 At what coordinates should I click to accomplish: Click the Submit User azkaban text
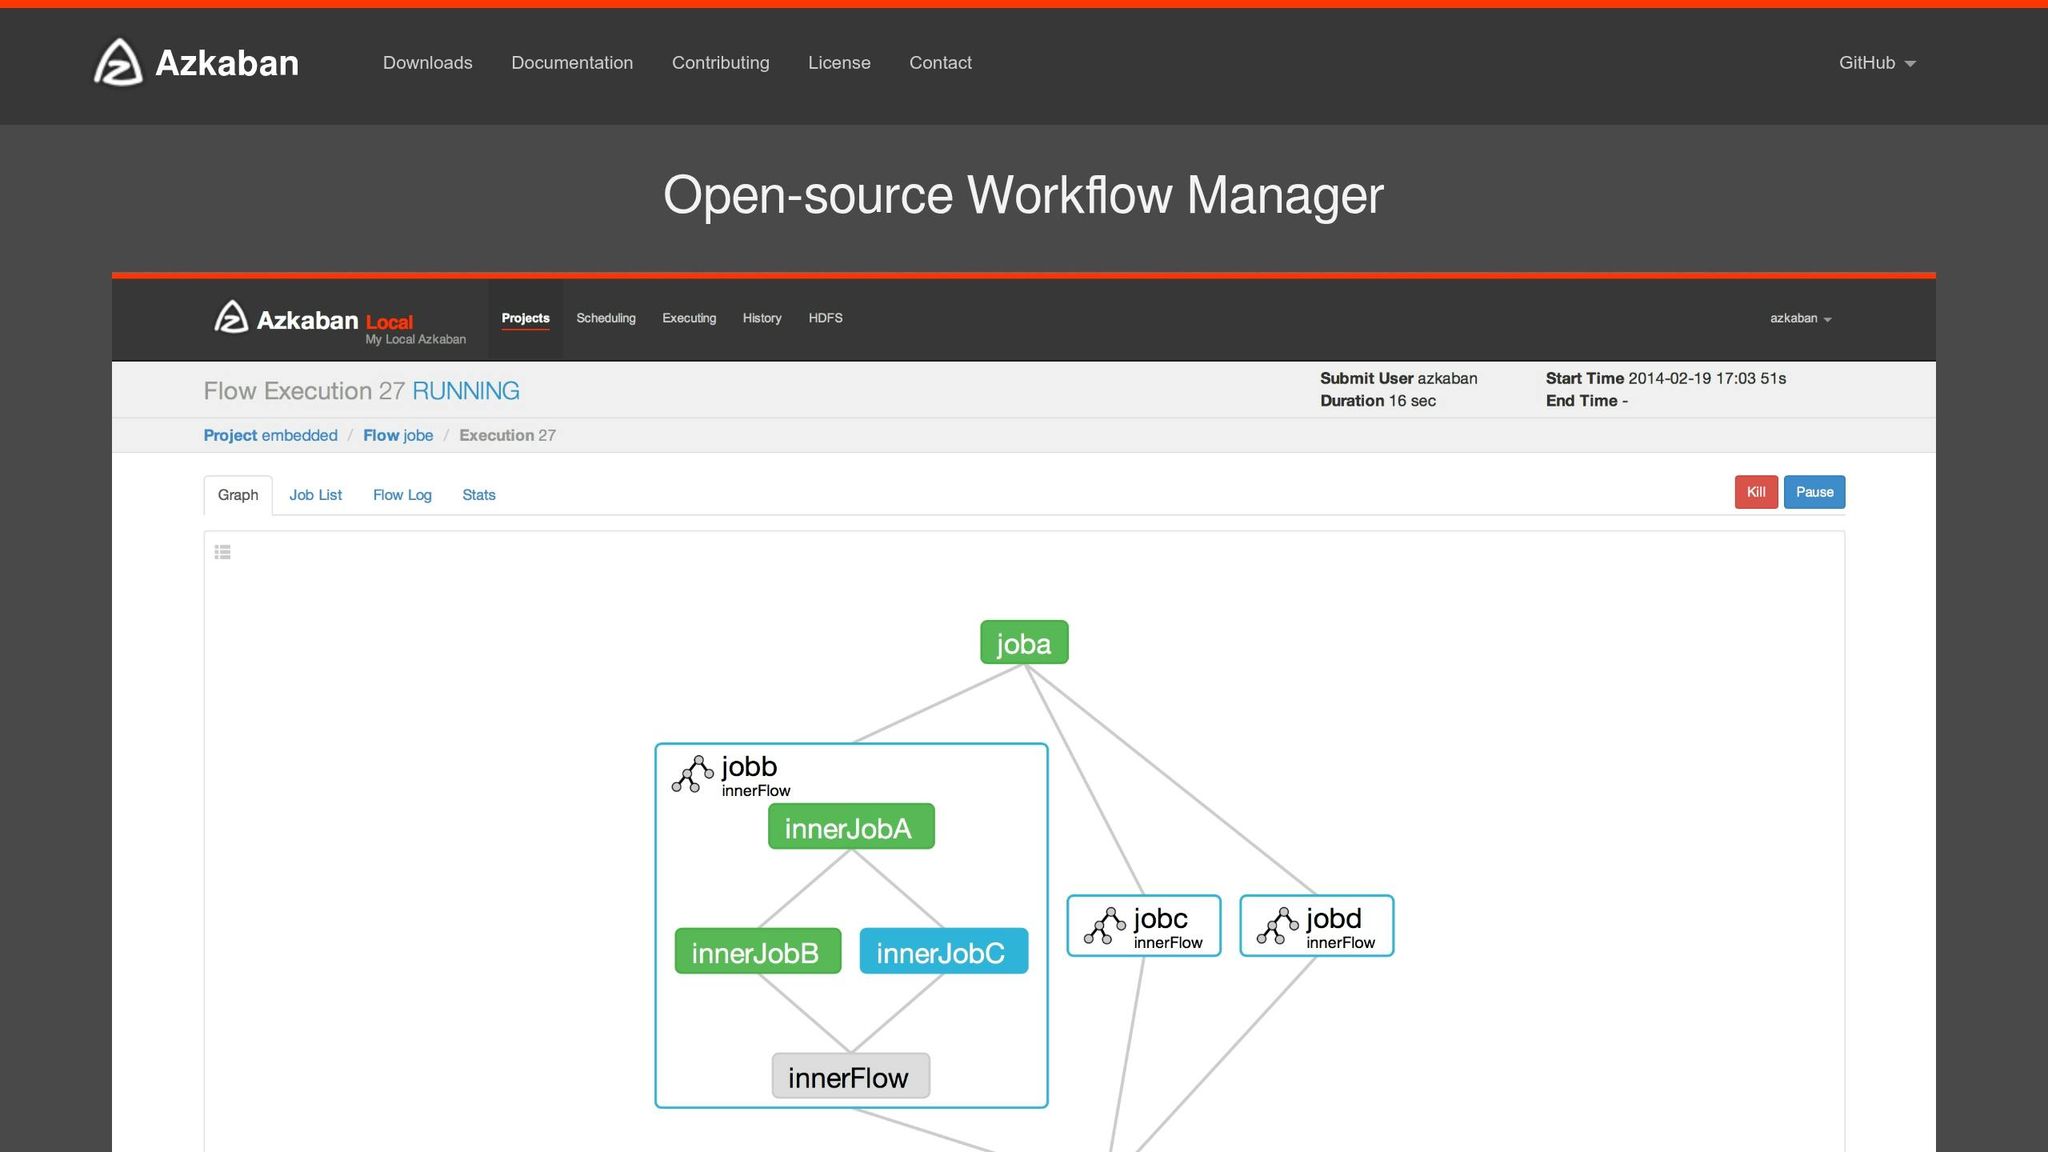click(x=1398, y=378)
